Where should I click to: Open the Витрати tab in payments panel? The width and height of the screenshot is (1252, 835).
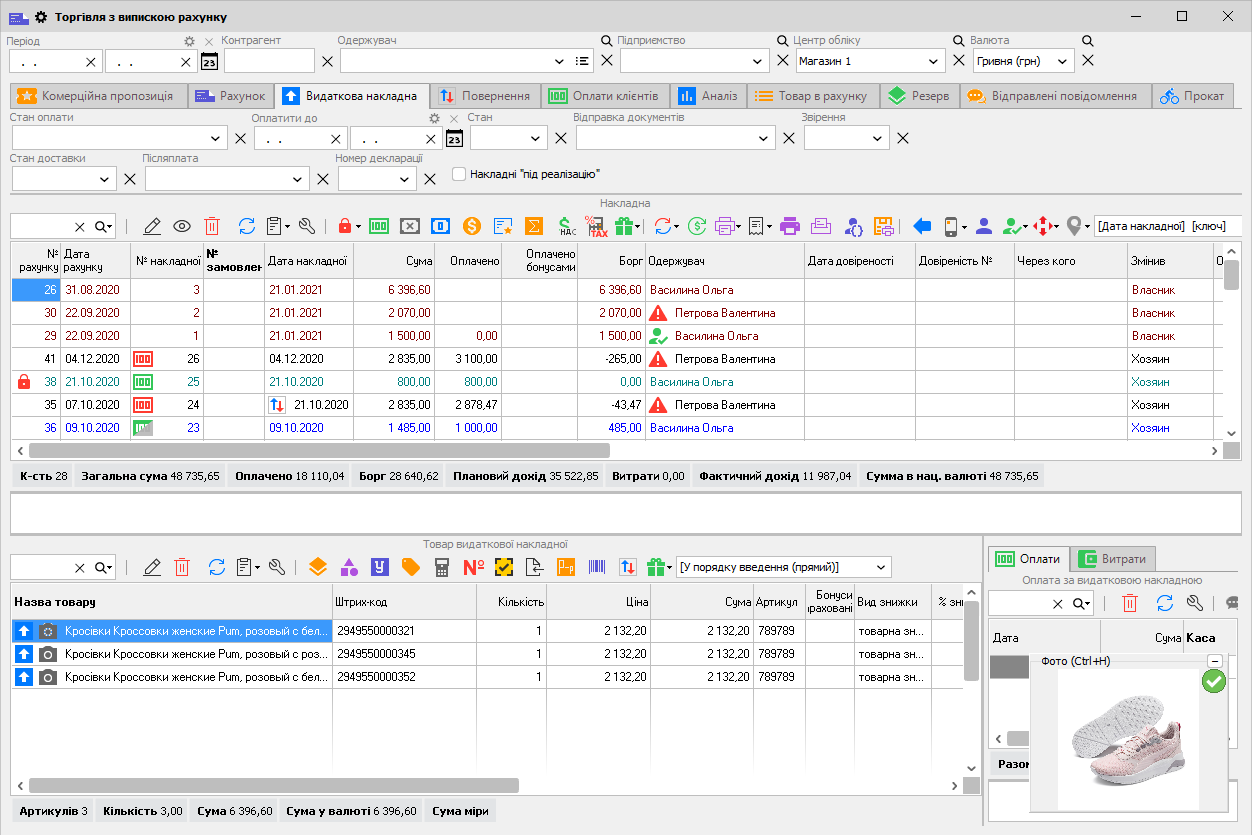tap(1112, 559)
